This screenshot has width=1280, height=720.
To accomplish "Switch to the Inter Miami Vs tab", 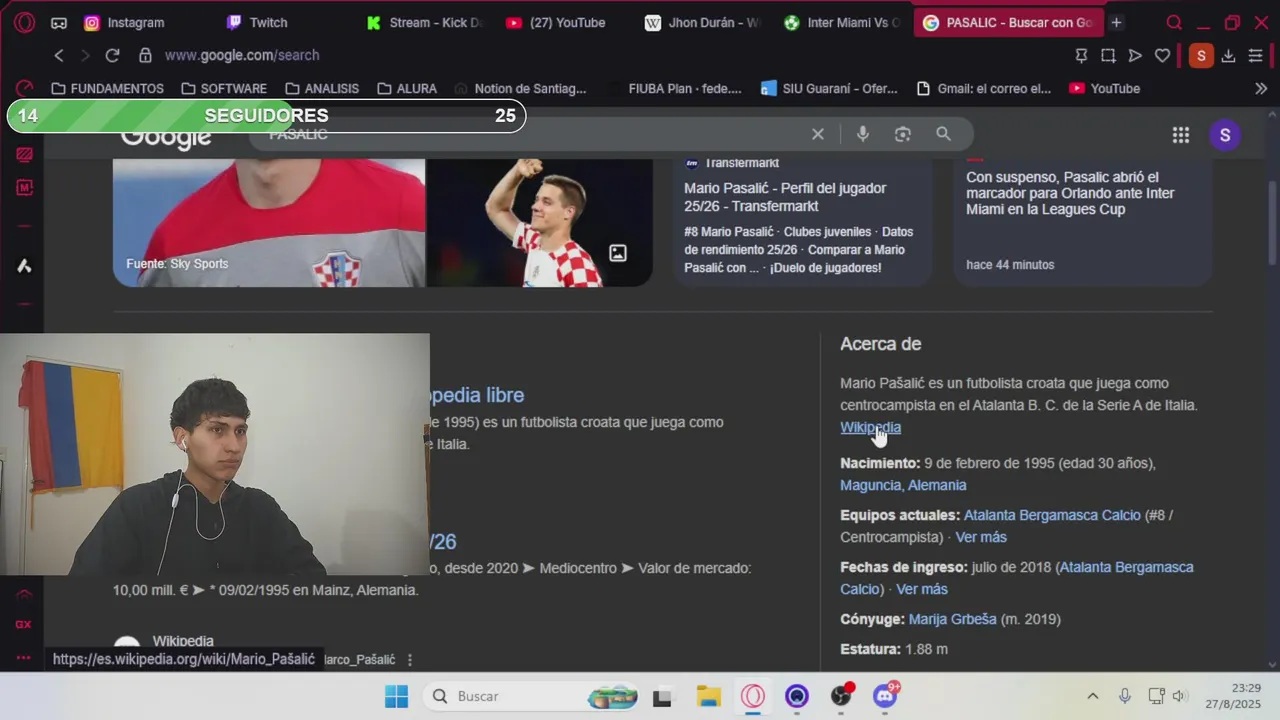I will pyautogui.click(x=841, y=22).
